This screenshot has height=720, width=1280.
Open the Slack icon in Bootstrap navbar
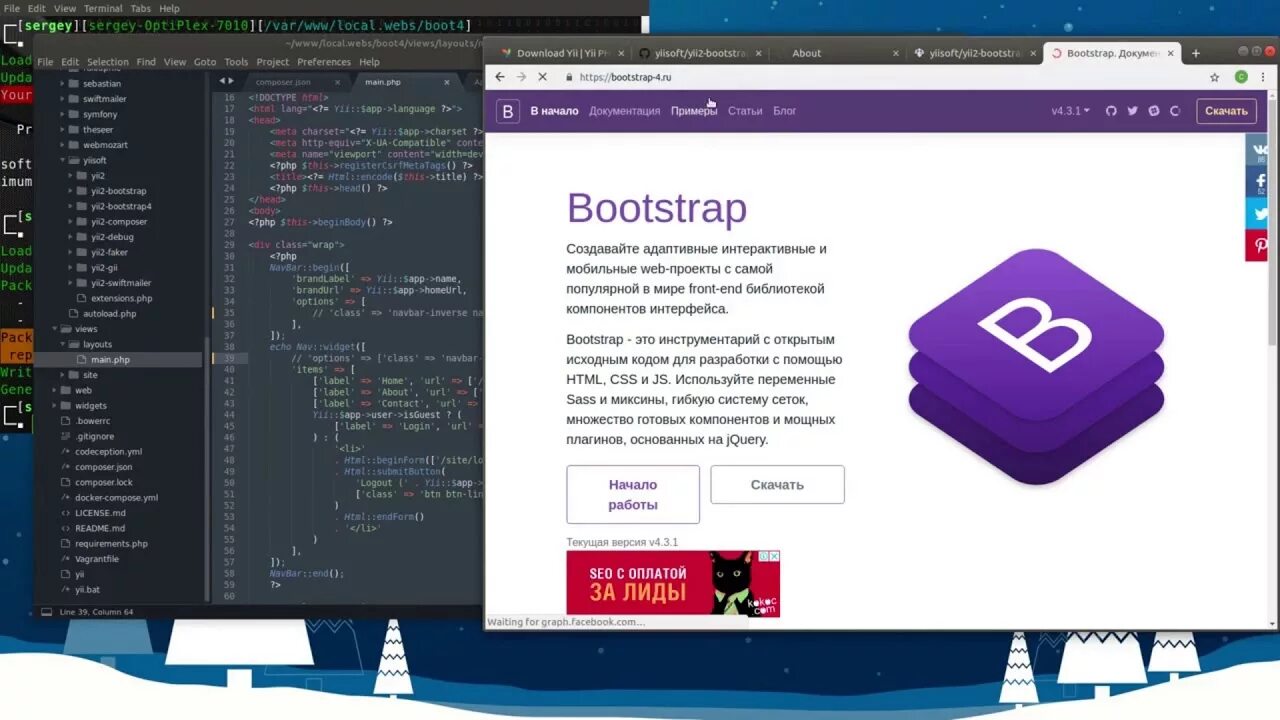click(x=1154, y=111)
